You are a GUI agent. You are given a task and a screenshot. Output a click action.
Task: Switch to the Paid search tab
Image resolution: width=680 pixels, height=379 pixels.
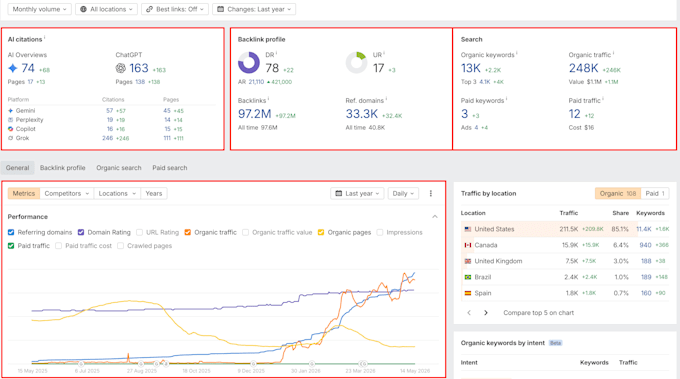coord(170,168)
